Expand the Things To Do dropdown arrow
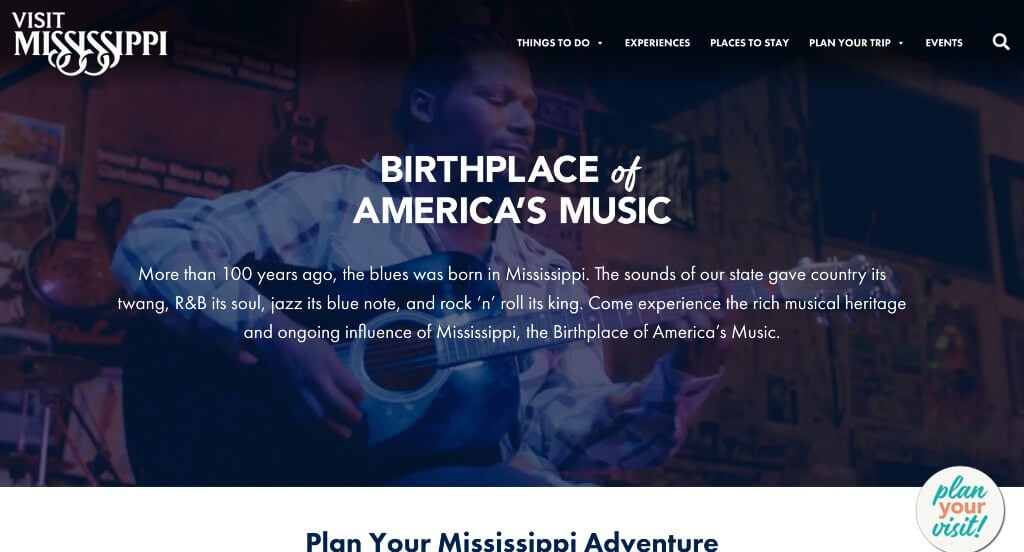 coord(600,43)
